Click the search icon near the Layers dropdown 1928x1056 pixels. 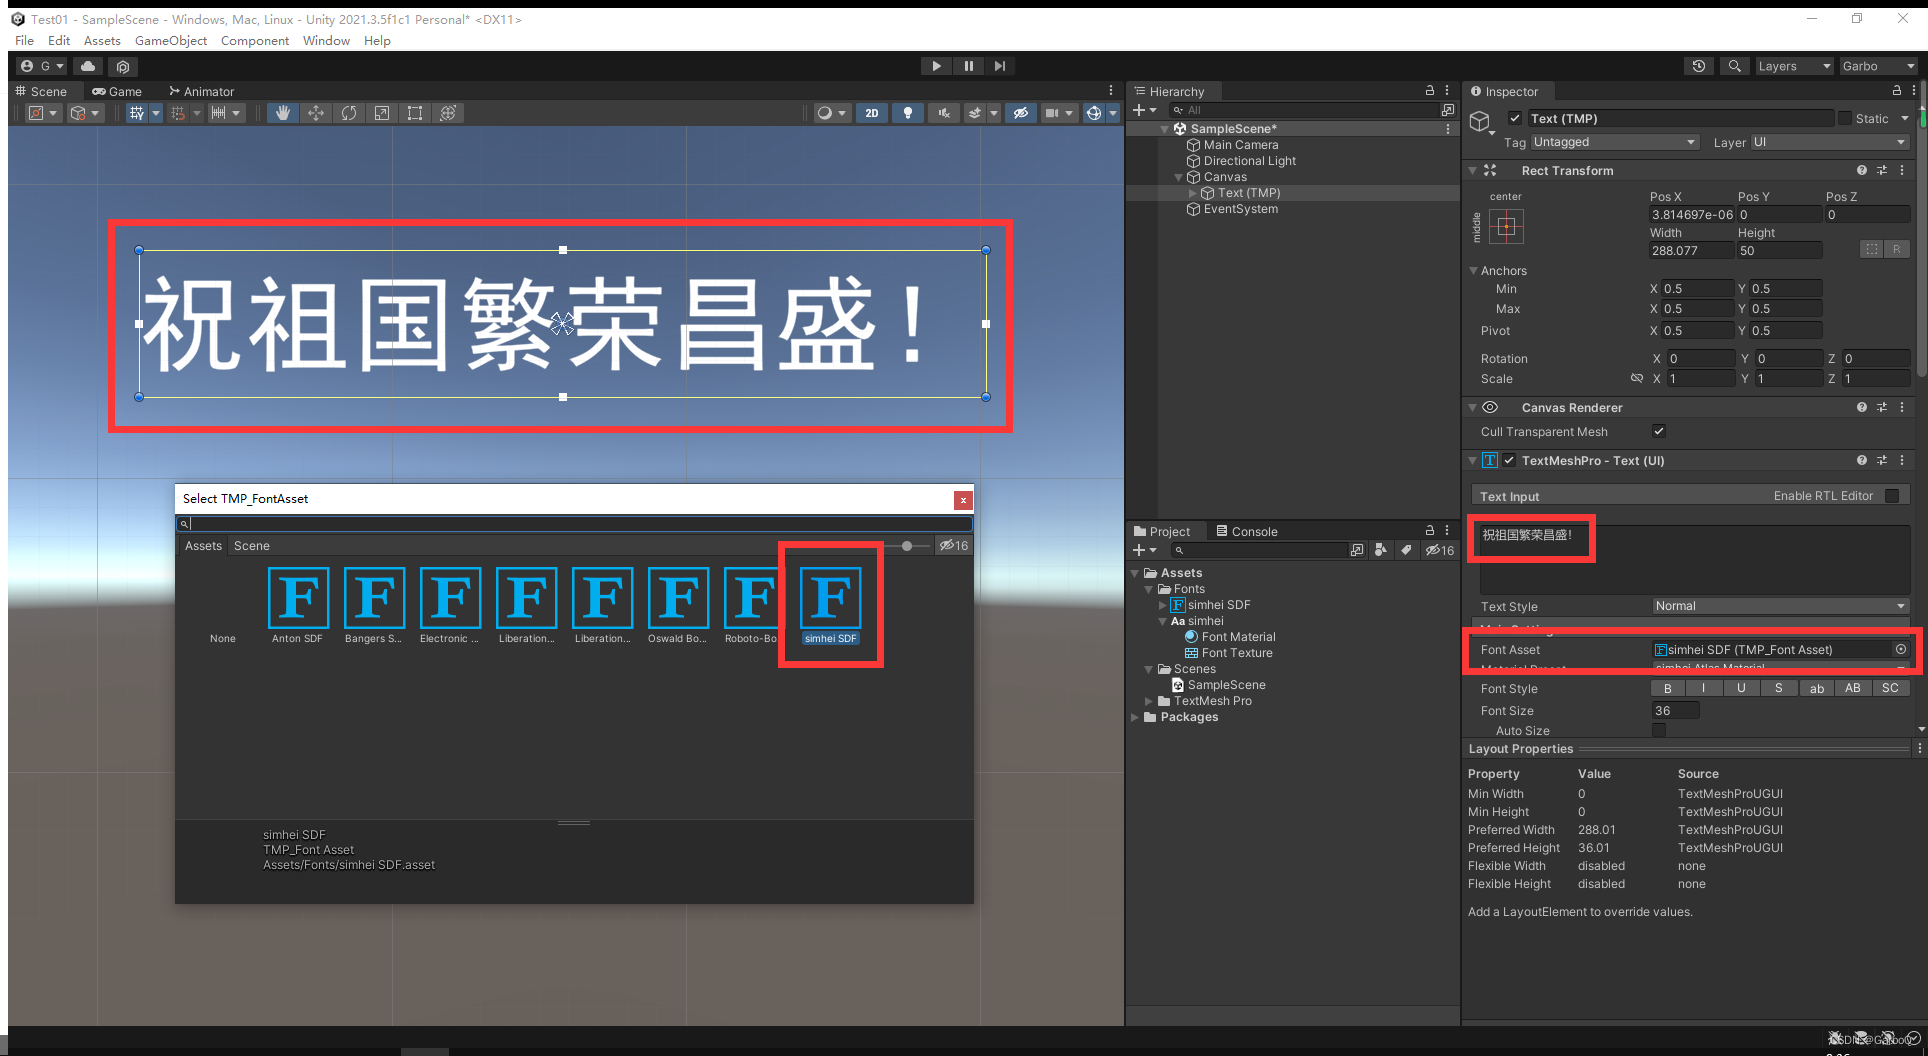point(1734,66)
